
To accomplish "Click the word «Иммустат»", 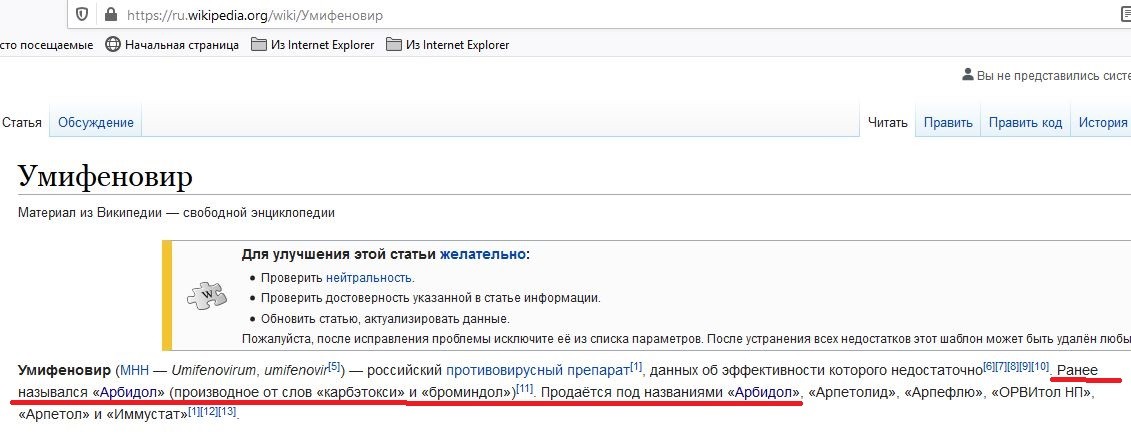I will point(146,415).
